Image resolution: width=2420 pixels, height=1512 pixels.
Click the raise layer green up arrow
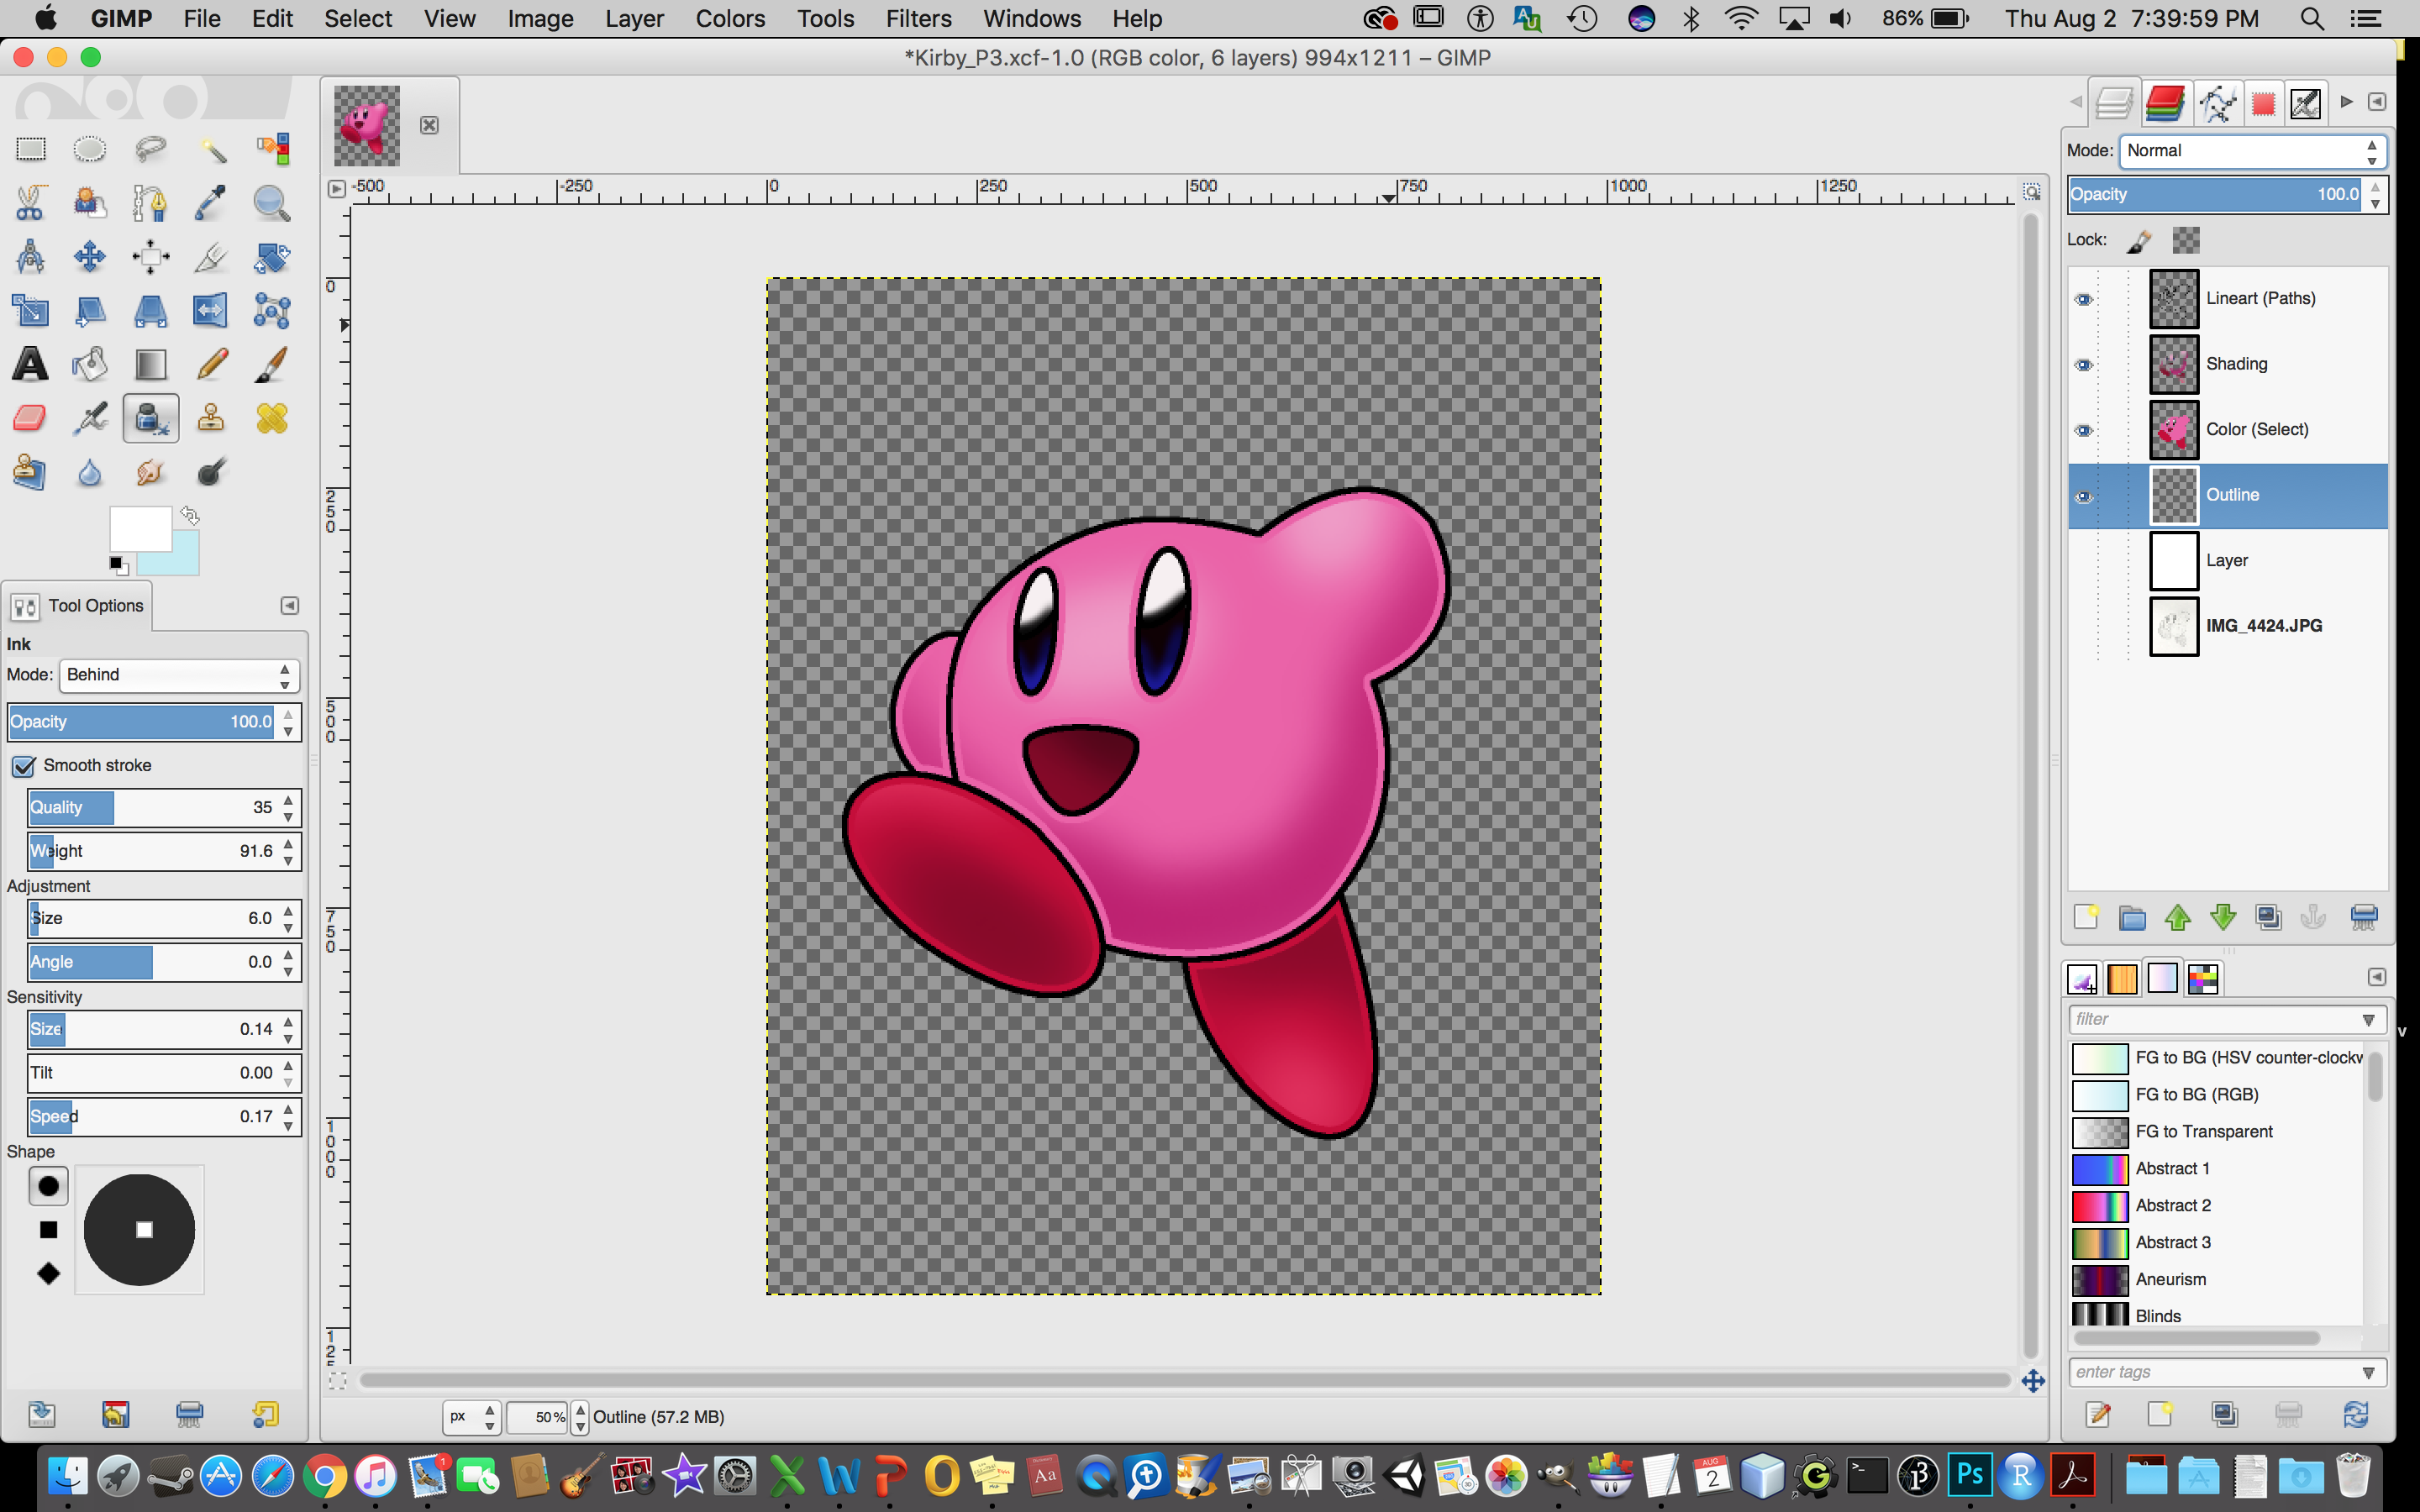(2177, 917)
